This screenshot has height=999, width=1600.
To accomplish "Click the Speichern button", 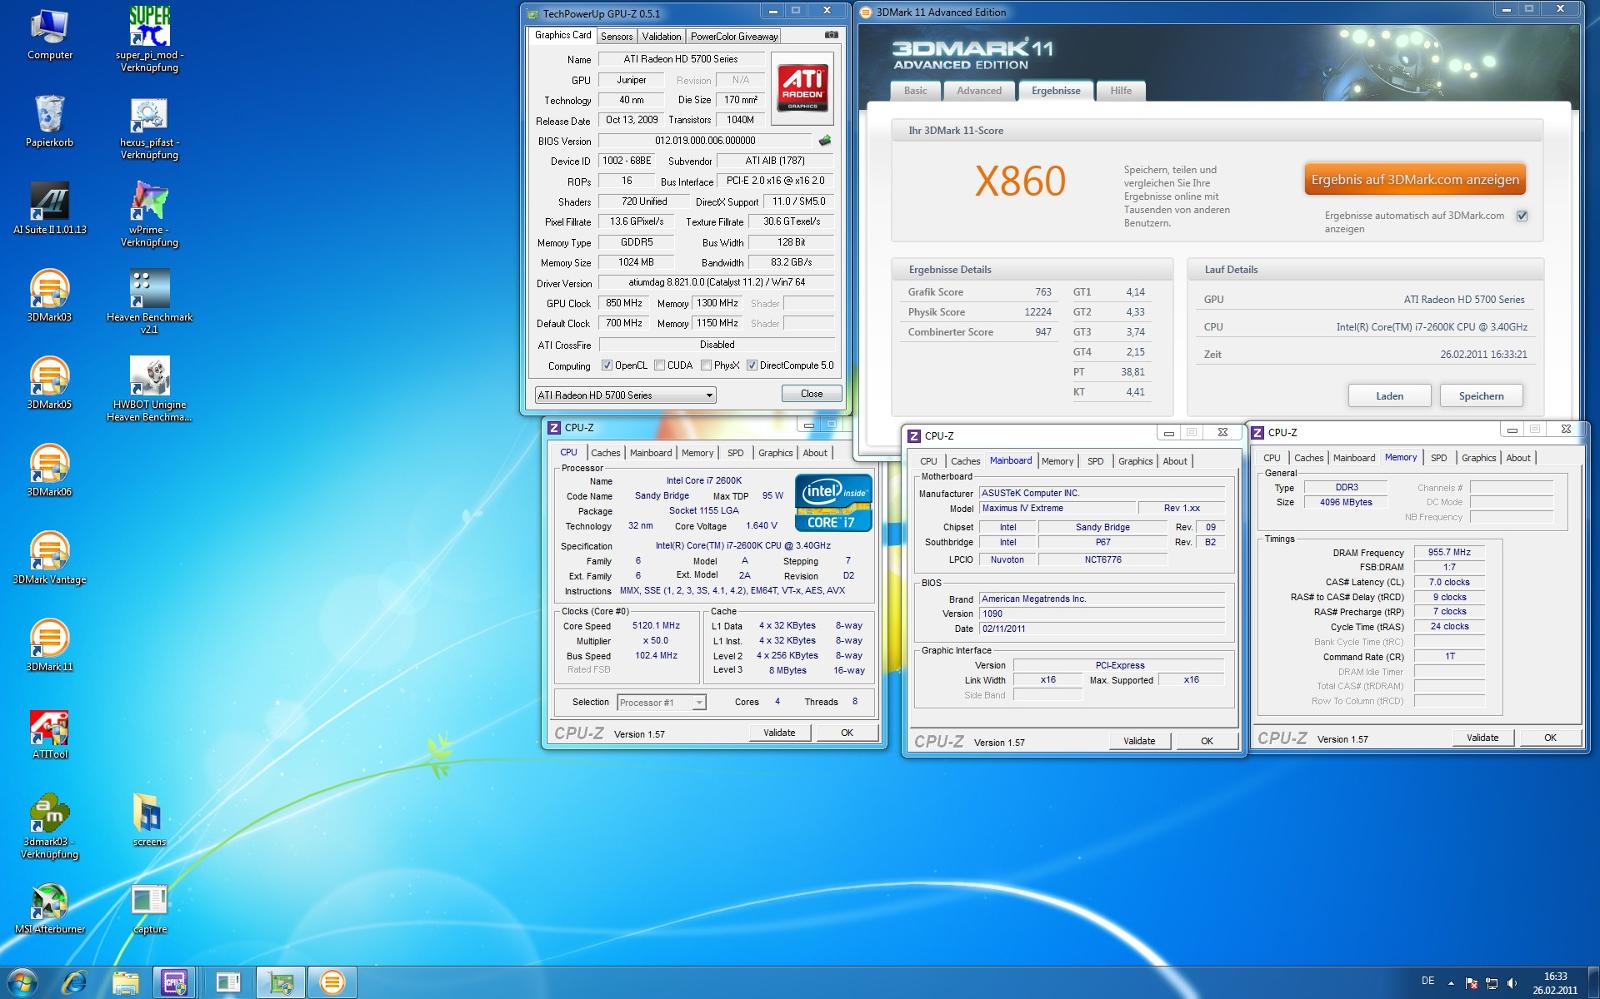I will pos(1481,396).
